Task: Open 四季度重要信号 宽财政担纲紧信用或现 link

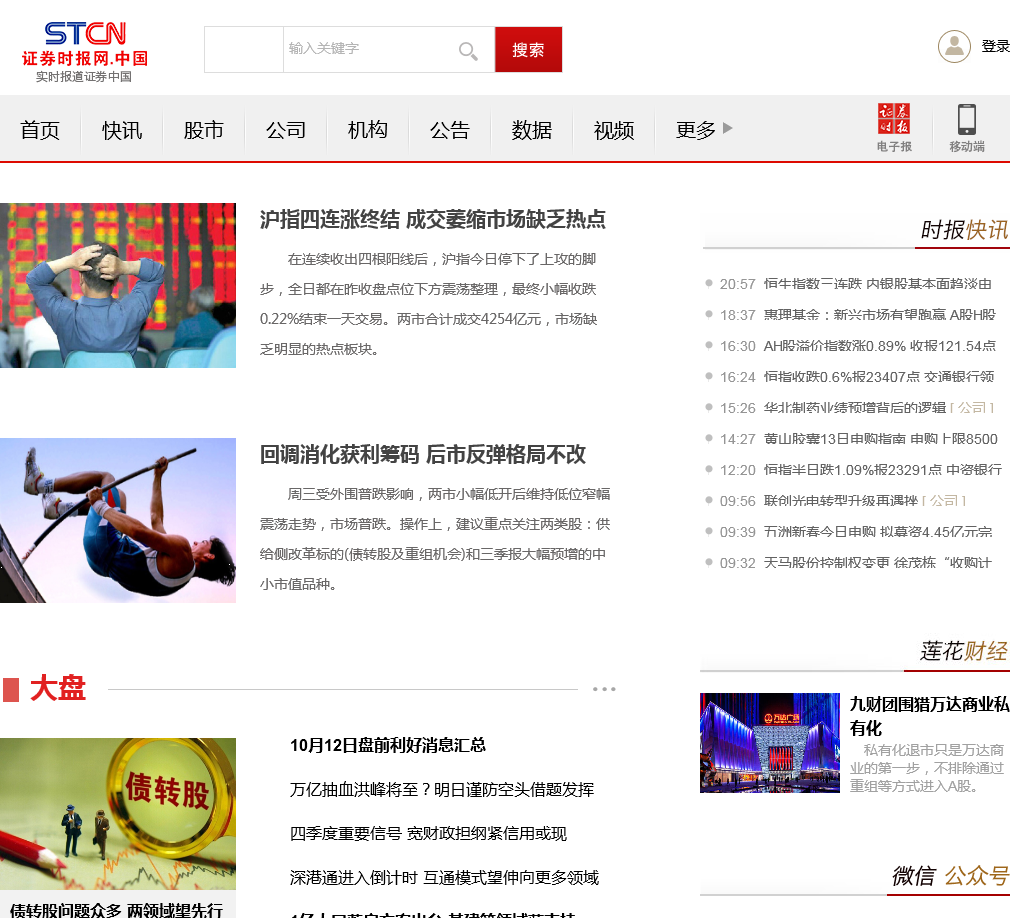Action: coord(428,834)
